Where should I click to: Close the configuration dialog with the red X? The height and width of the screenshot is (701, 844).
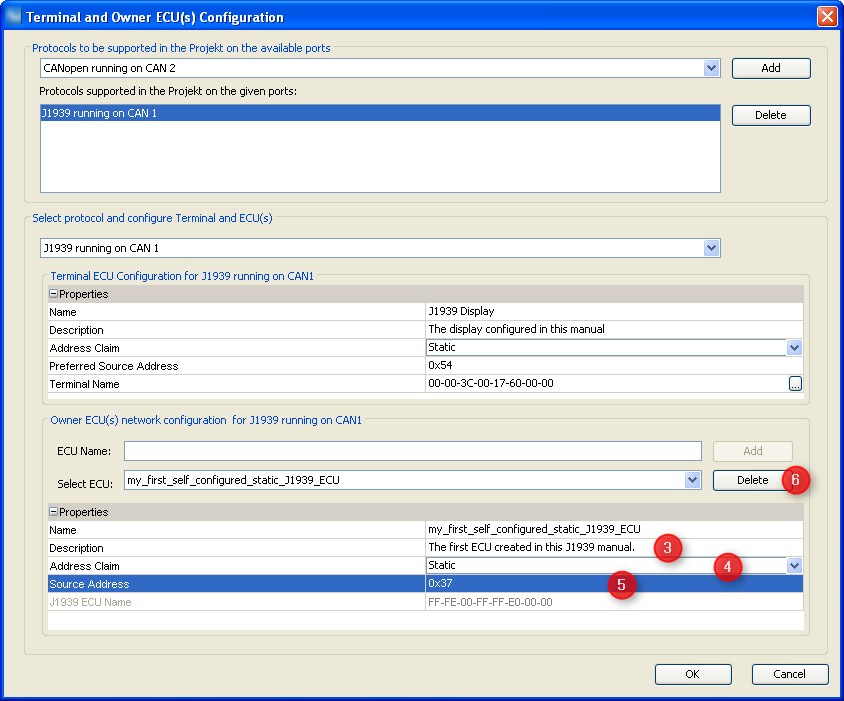827,16
